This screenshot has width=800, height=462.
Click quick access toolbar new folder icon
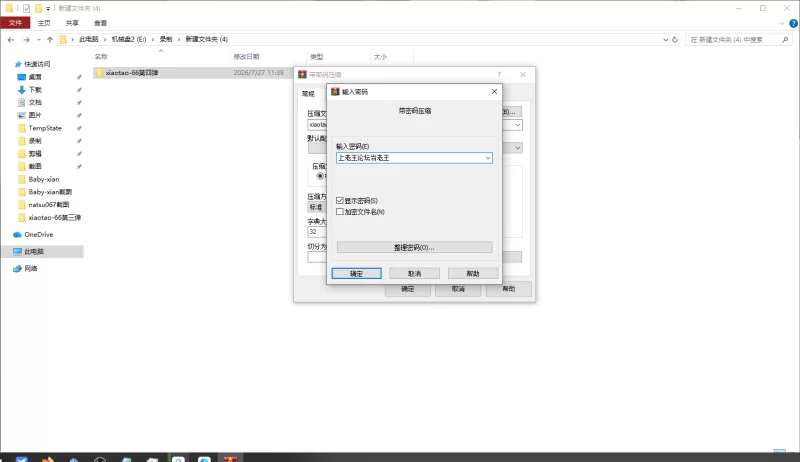pos(38,8)
